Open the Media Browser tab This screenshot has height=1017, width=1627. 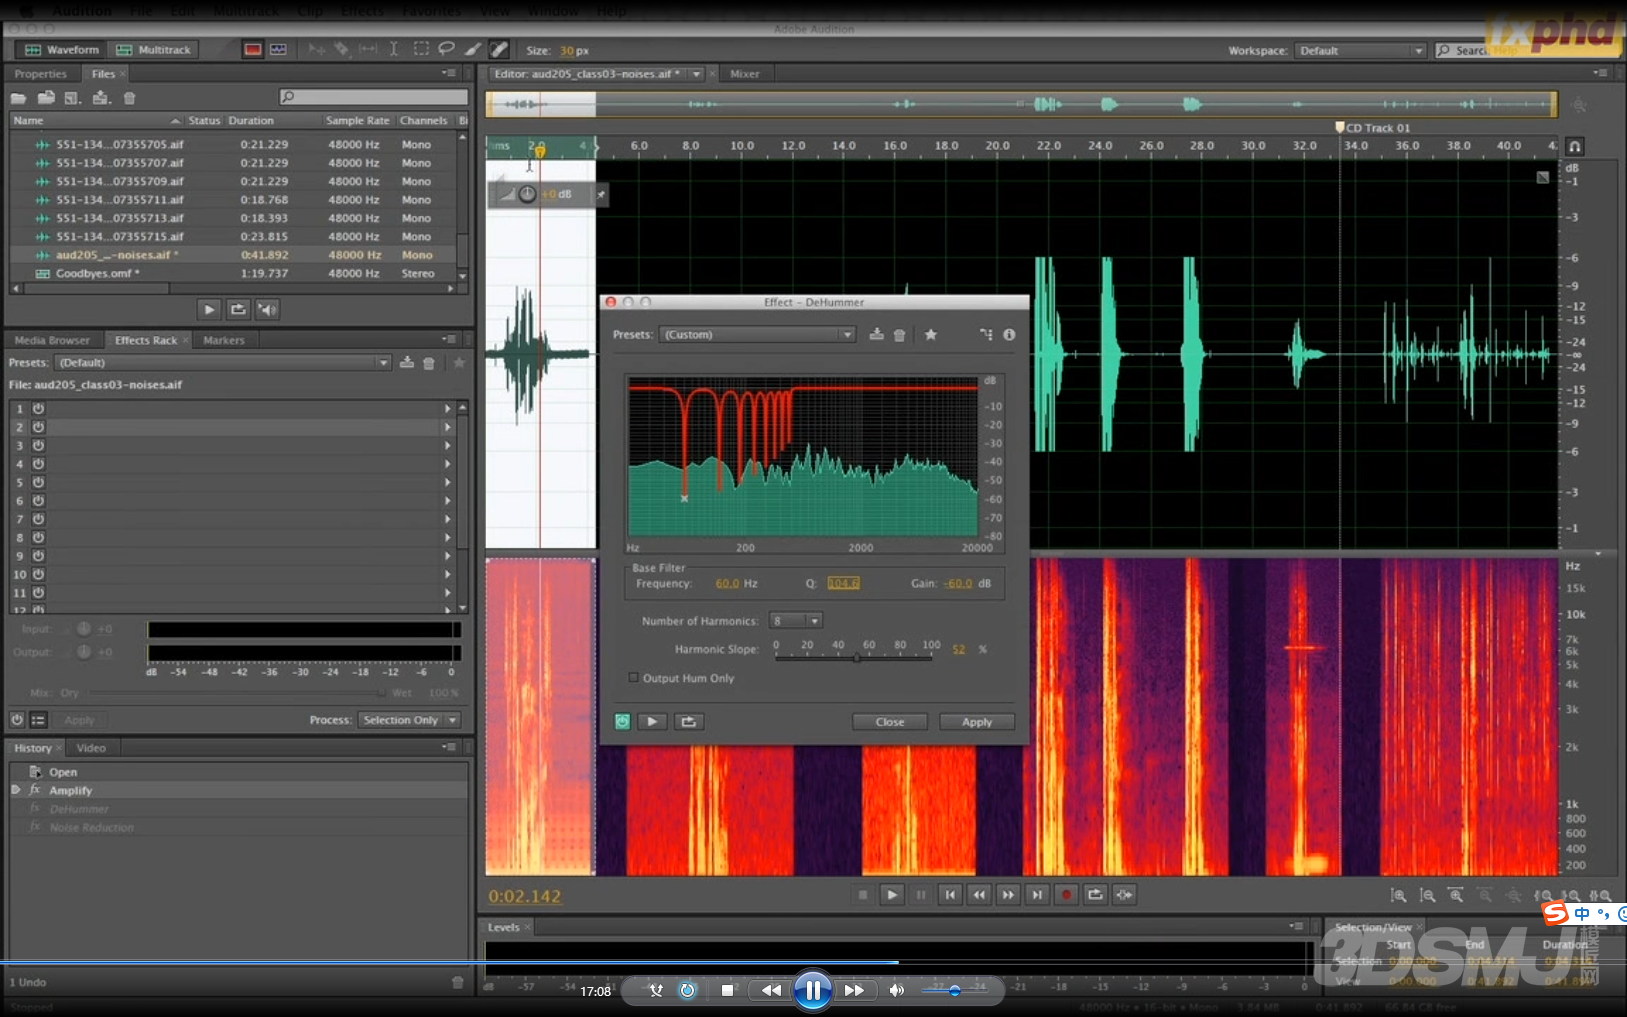52,340
